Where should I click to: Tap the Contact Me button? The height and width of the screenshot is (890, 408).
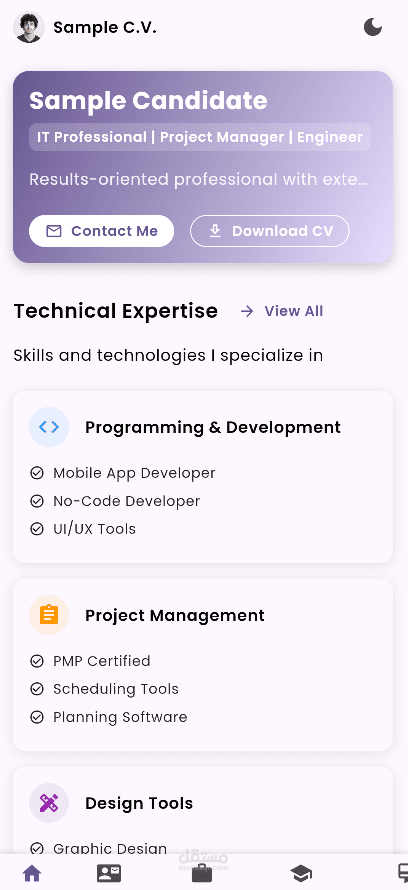click(101, 231)
